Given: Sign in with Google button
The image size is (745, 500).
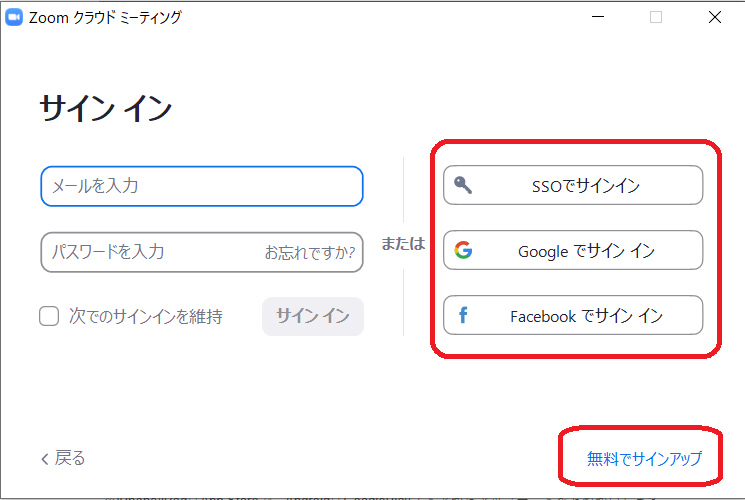Looking at the screenshot, I should [x=573, y=251].
